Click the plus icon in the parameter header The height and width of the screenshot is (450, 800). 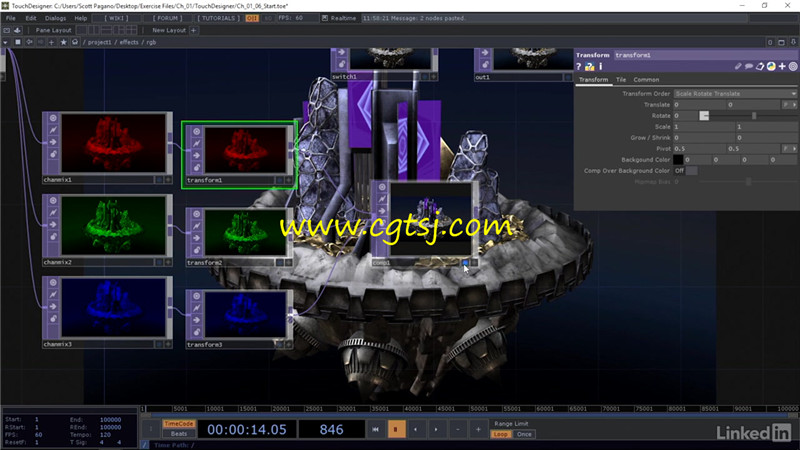click(782, 66)
